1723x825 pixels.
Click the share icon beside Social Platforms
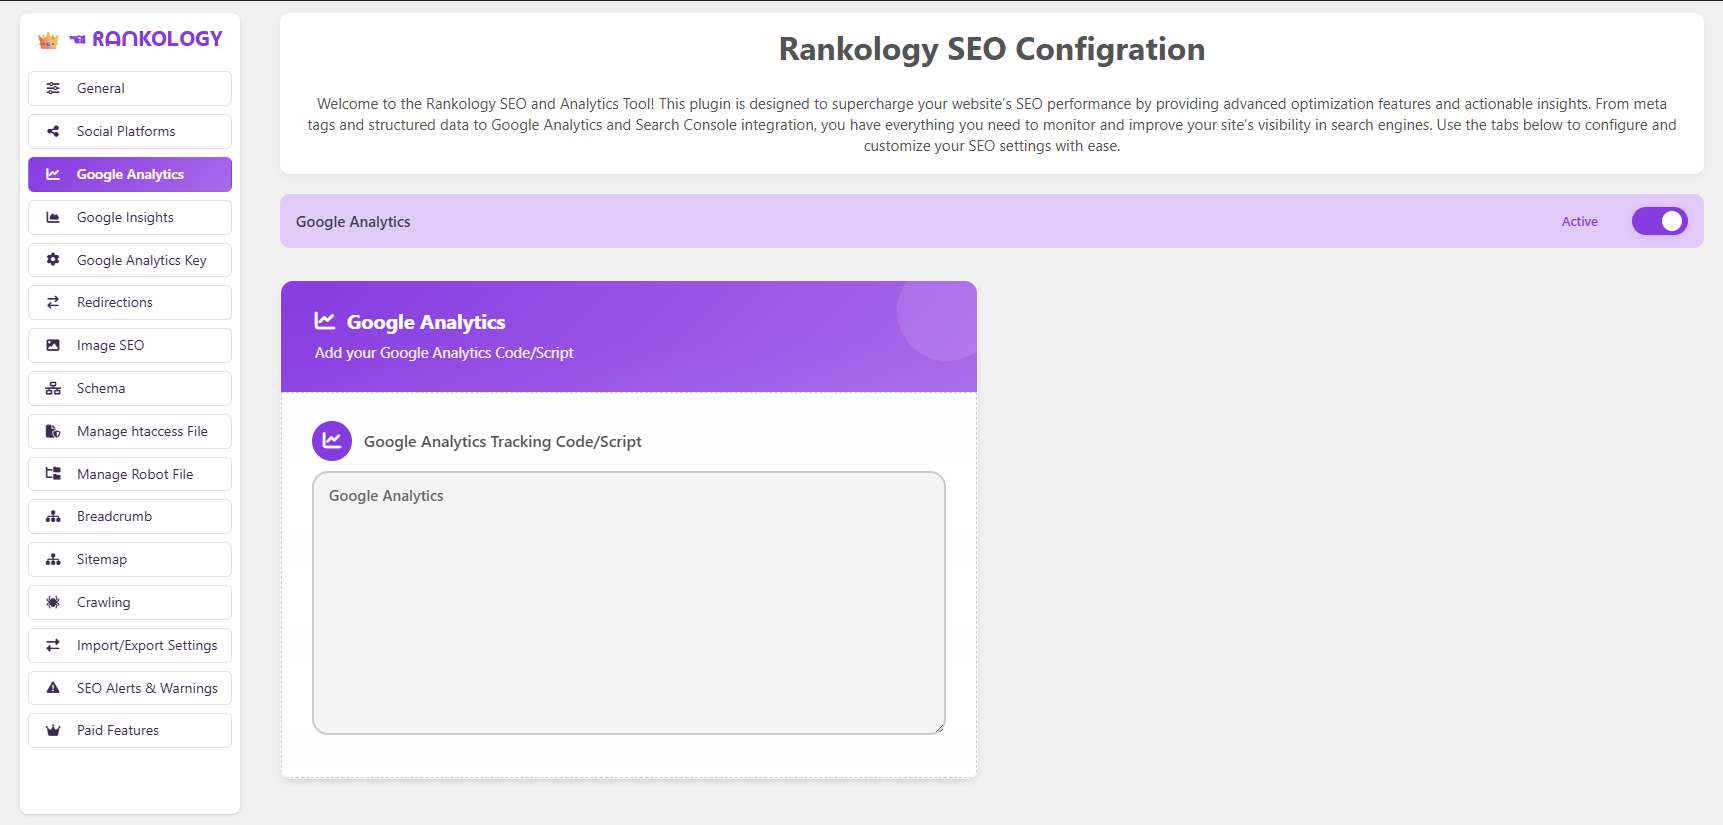(x=53, y=131)
